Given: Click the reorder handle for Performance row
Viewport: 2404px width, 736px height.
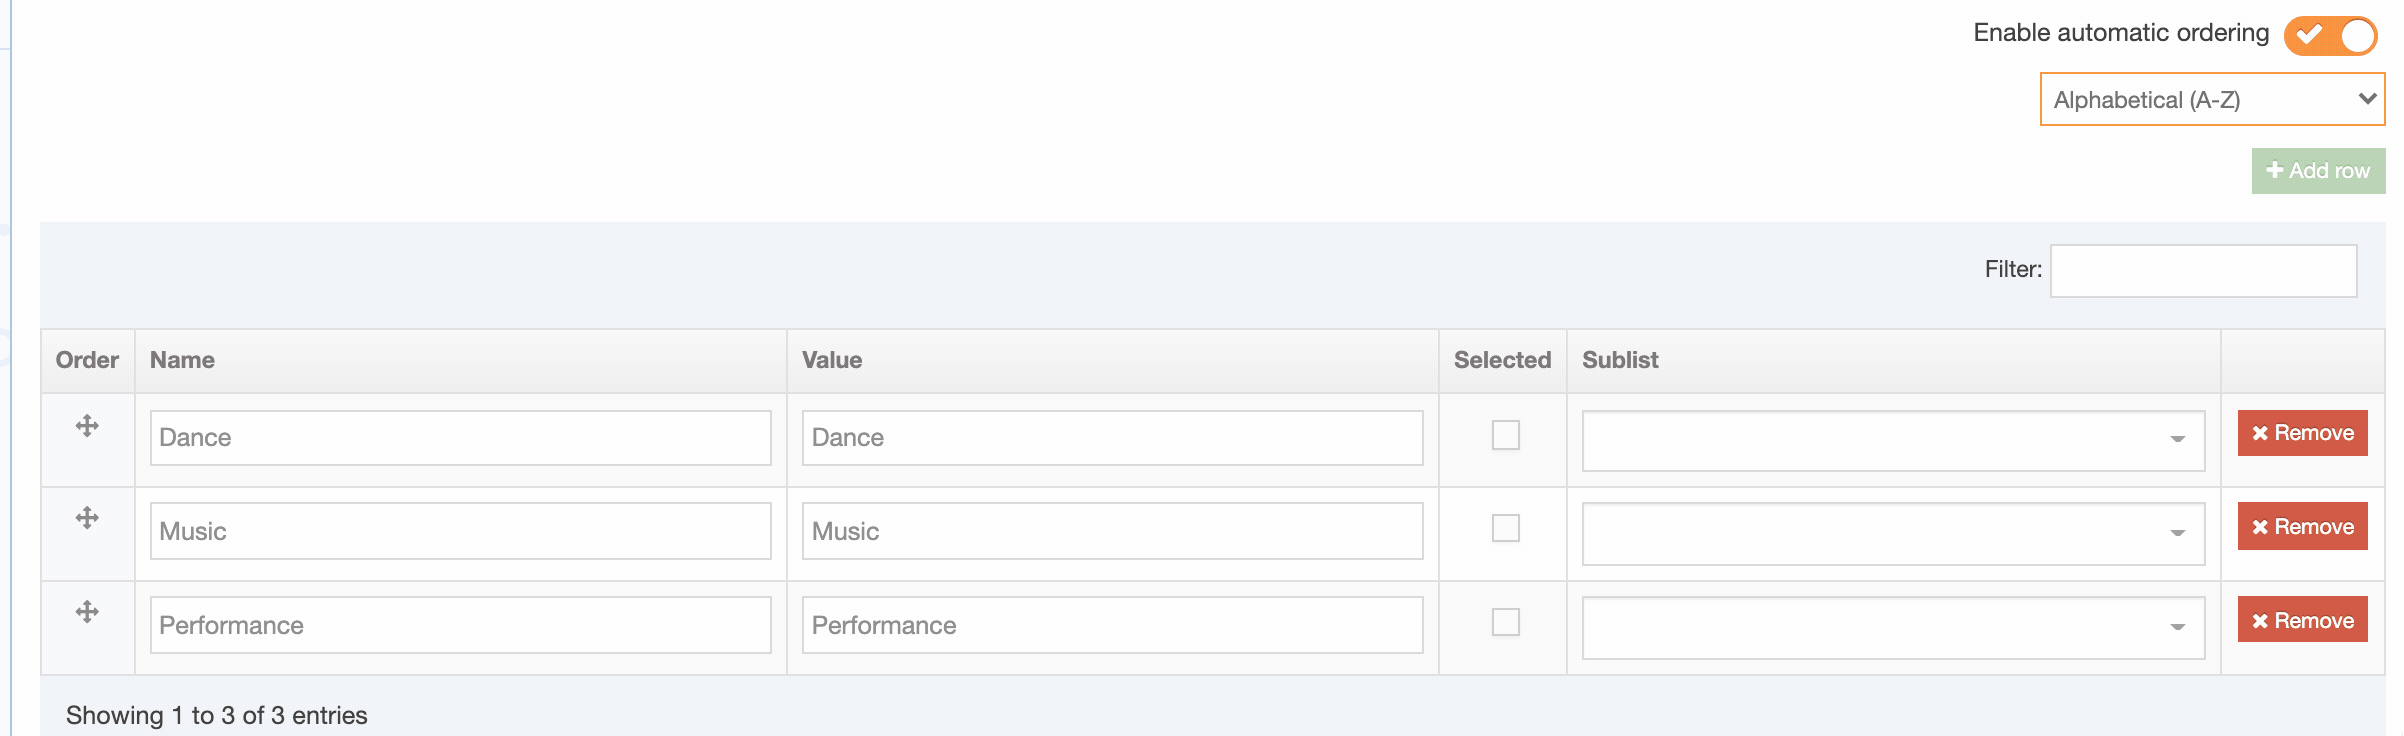Looking at the screenshot, I should point(87,612).
